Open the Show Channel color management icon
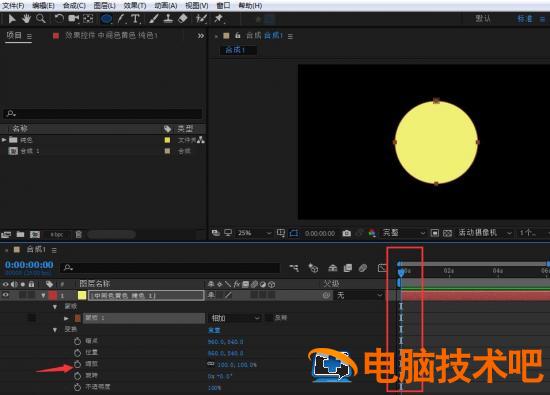The image size is (550, 395). point(372,233)
